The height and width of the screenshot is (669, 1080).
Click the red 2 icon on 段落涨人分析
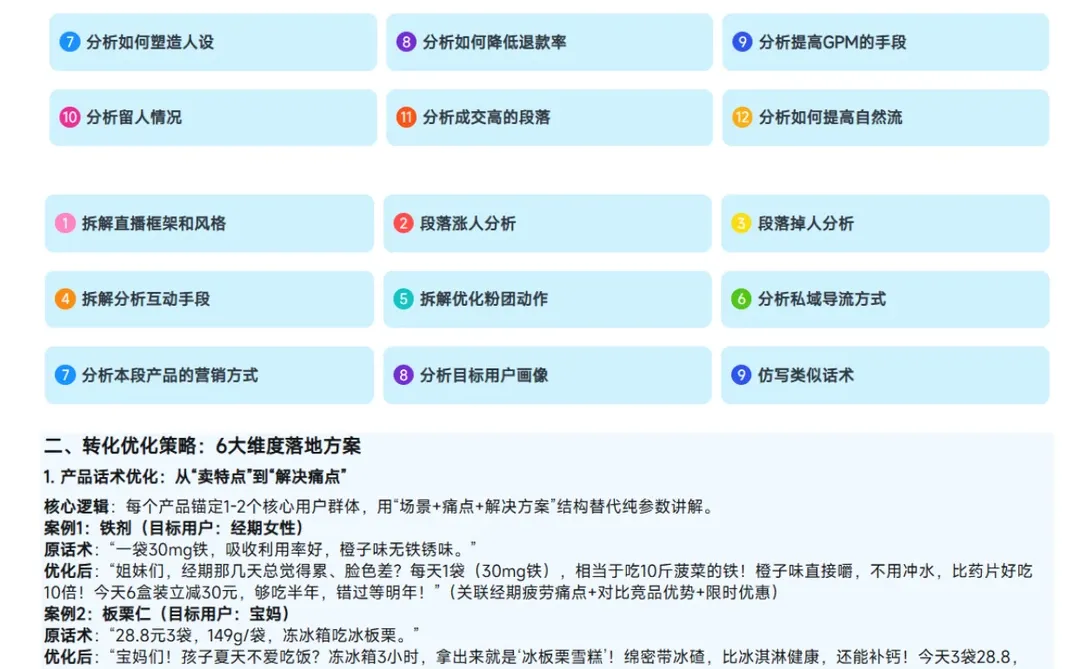click(402, 224)
